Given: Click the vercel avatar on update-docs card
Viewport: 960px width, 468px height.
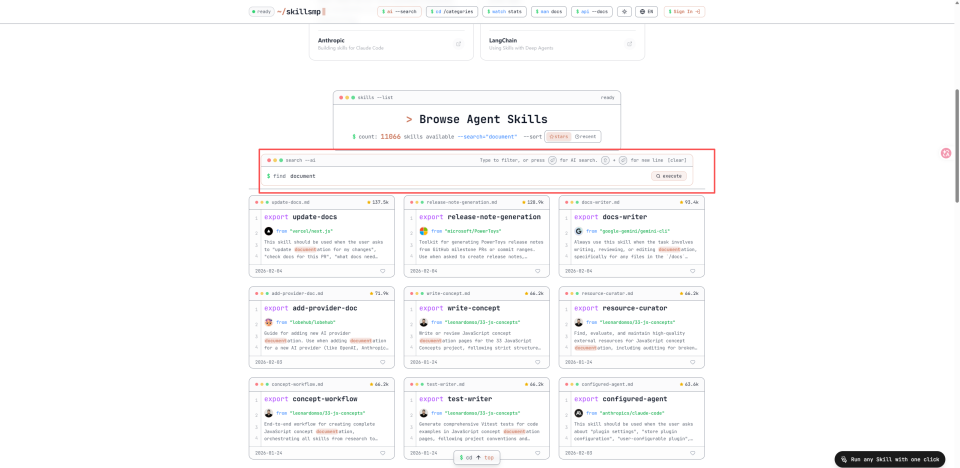Looking at the screenshot, I should 268,231.
